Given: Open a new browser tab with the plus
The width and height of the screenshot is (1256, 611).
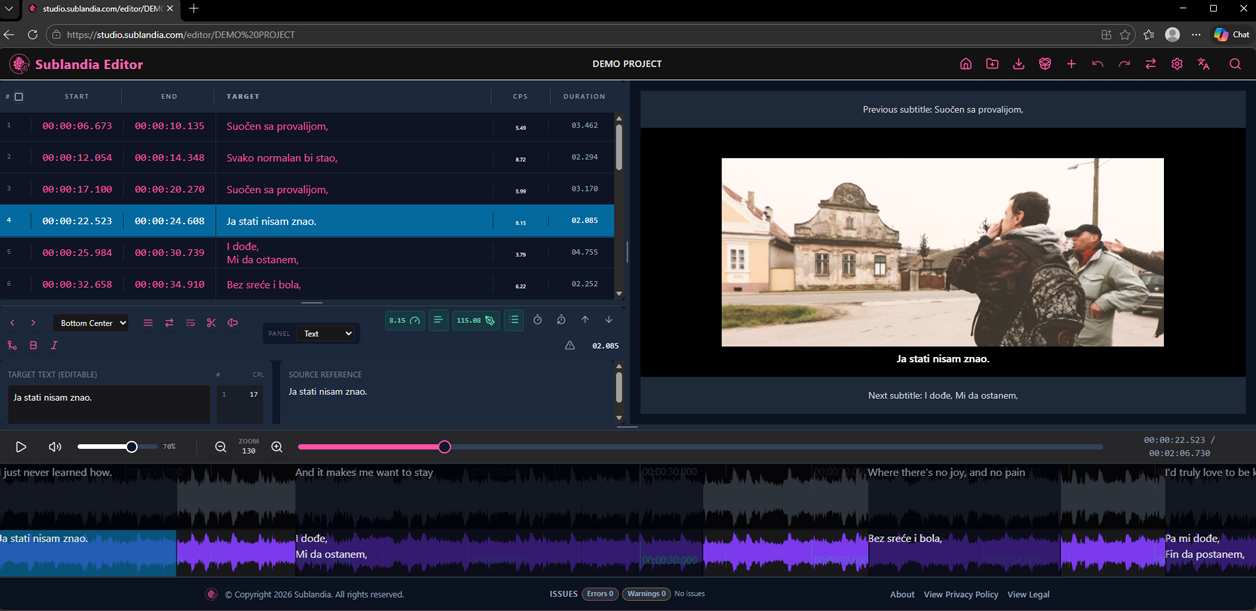Looking at the screenshot, I should [x=193, y=8].
